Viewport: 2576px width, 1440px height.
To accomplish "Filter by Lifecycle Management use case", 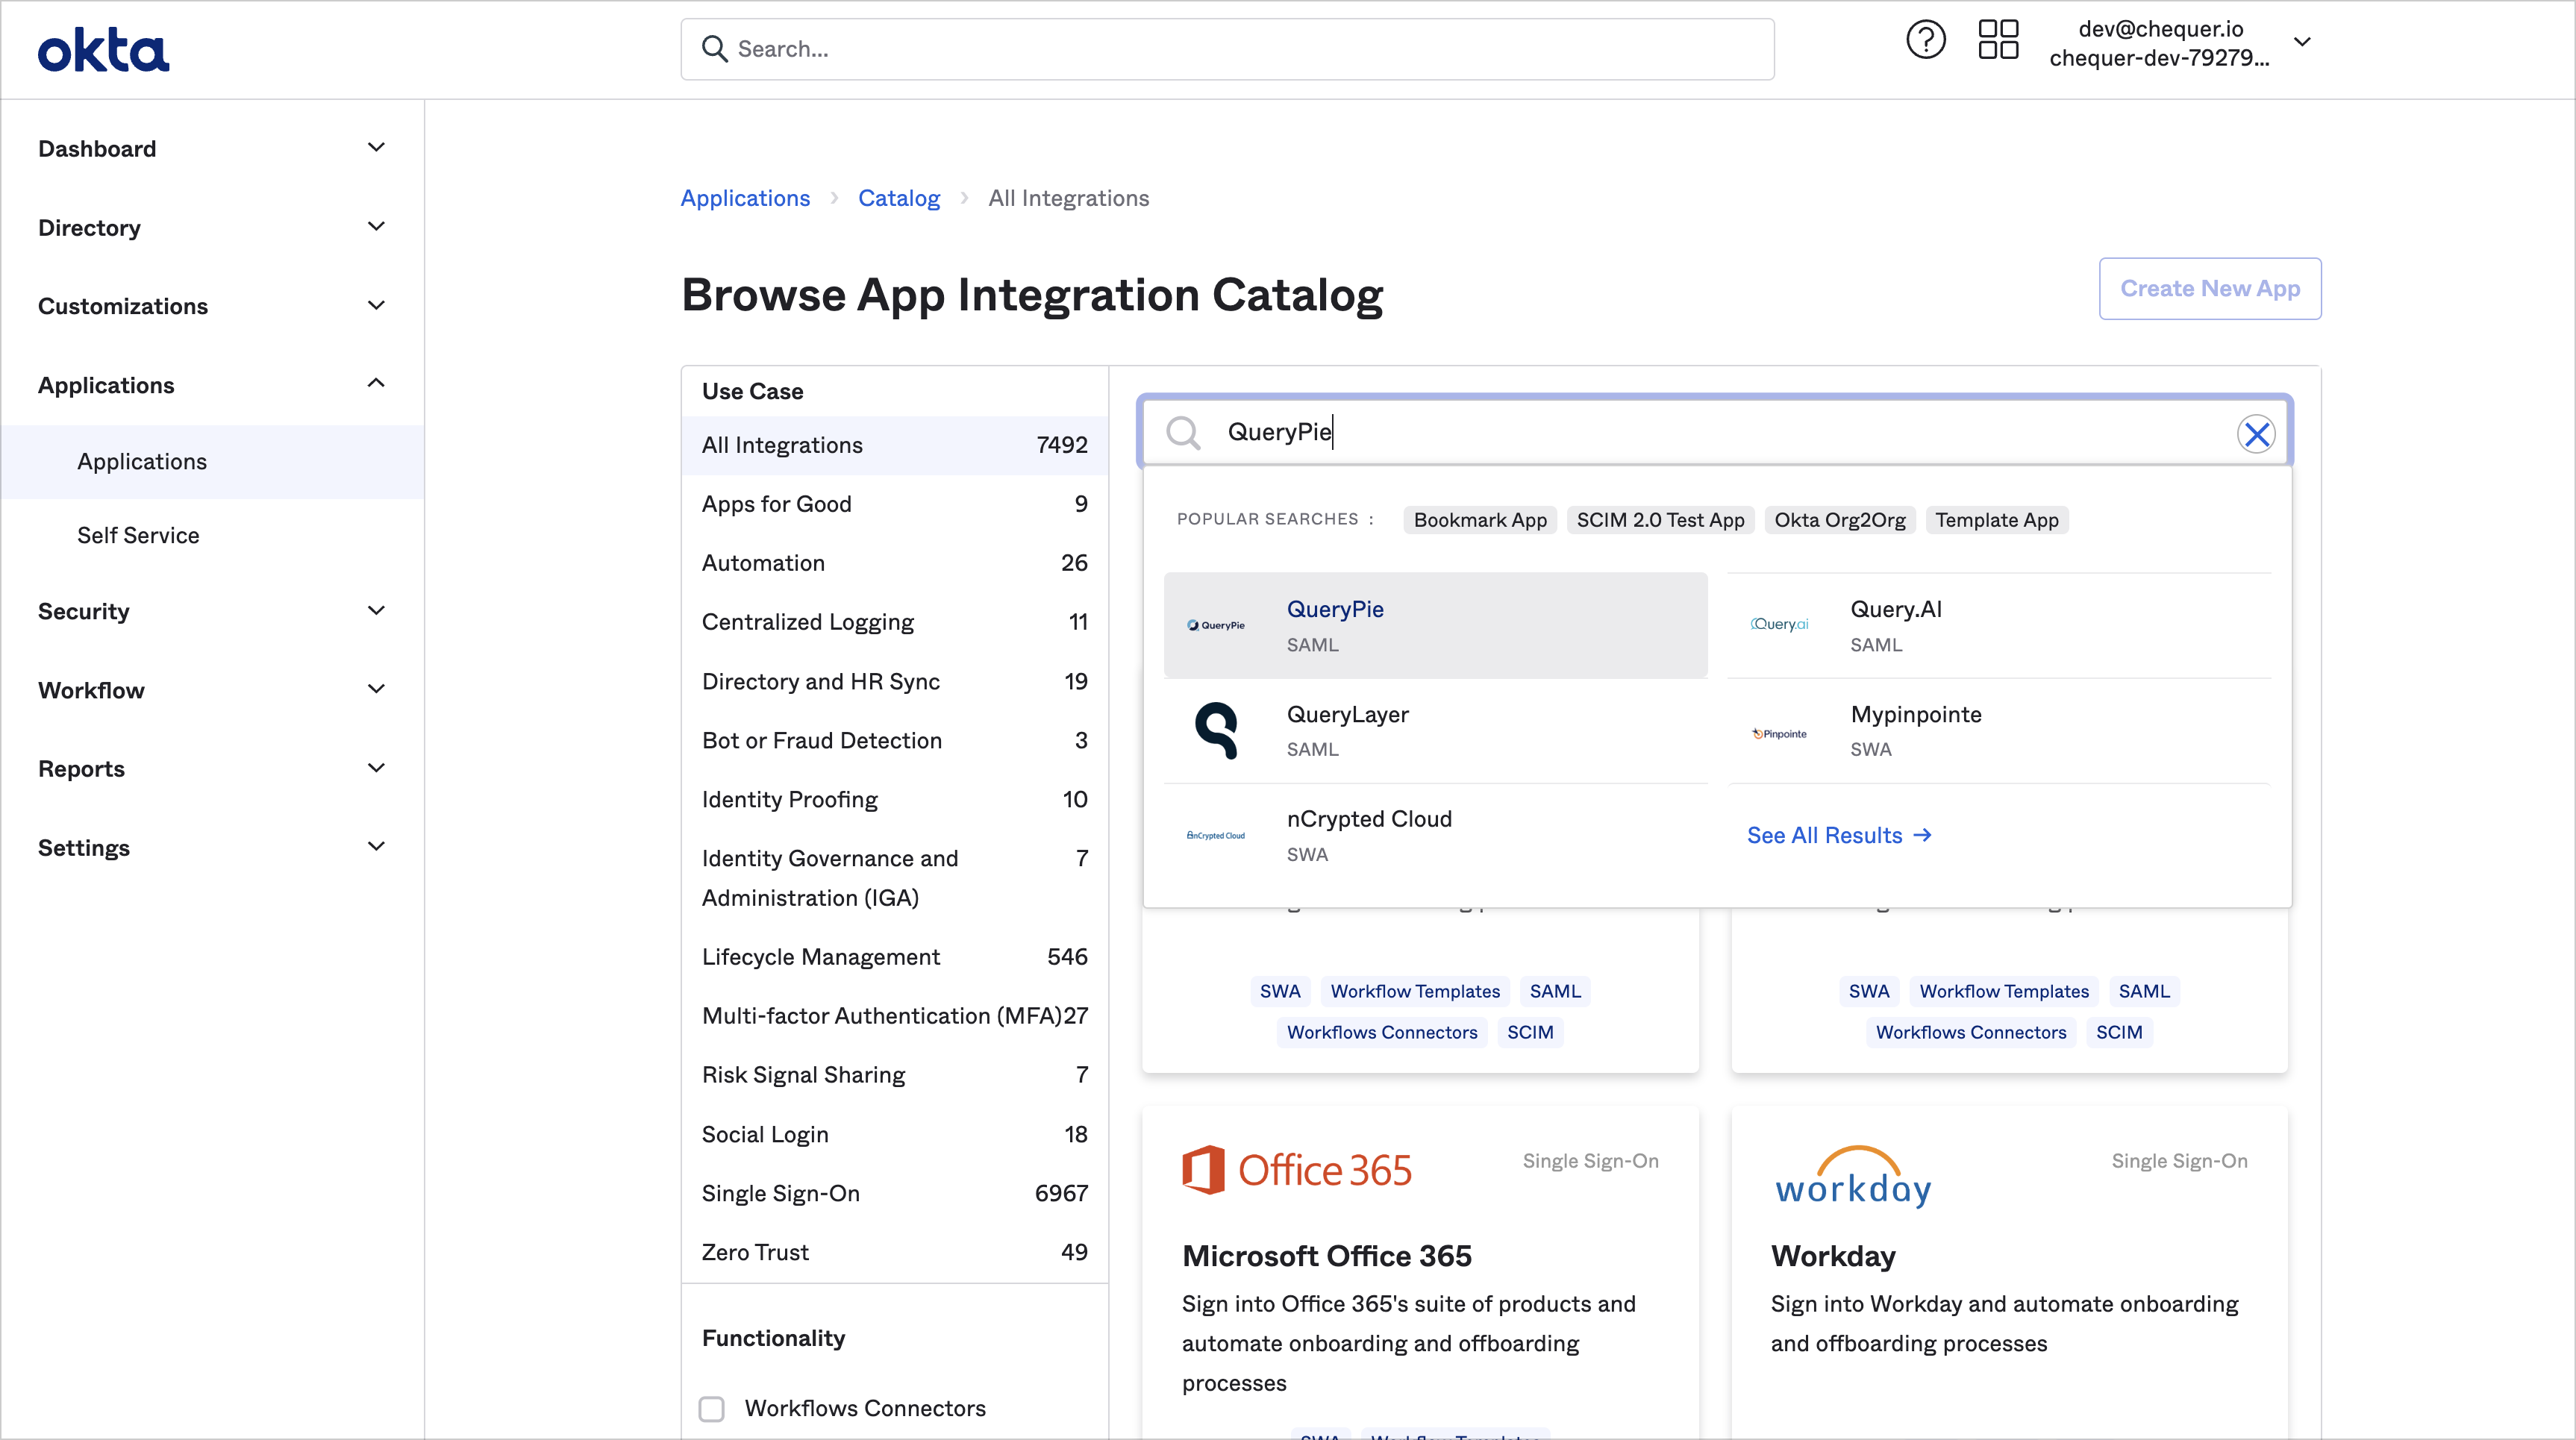I will coord(894,957).
